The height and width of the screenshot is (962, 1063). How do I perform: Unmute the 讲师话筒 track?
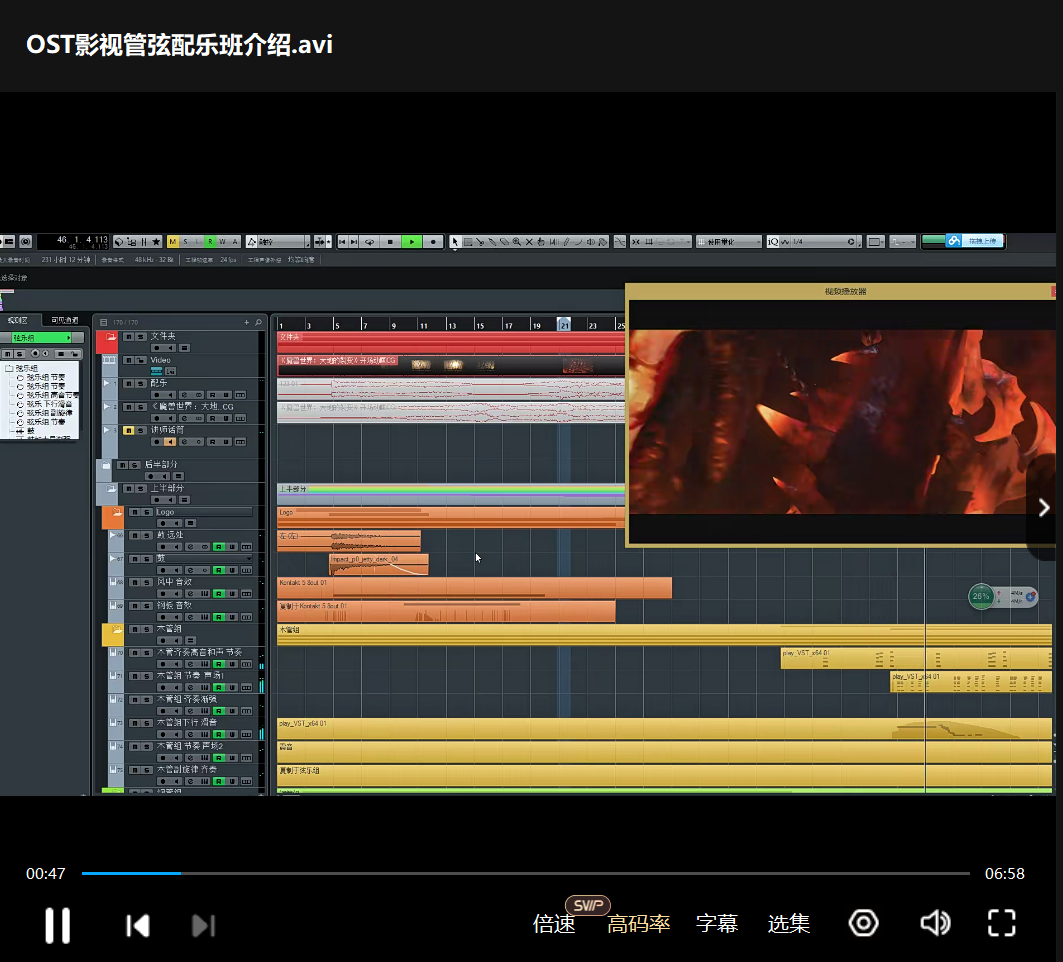tap(128, 430)
